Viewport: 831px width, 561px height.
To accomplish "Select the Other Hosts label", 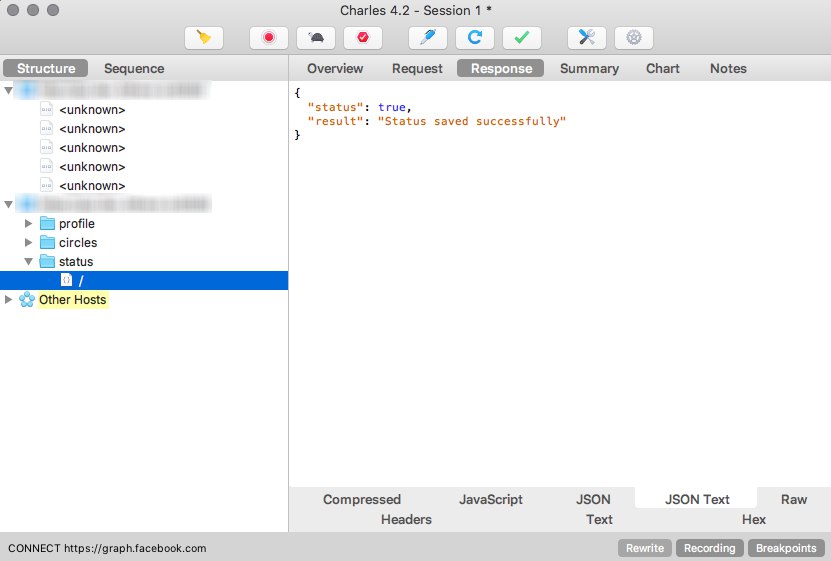I will [73, 300].
